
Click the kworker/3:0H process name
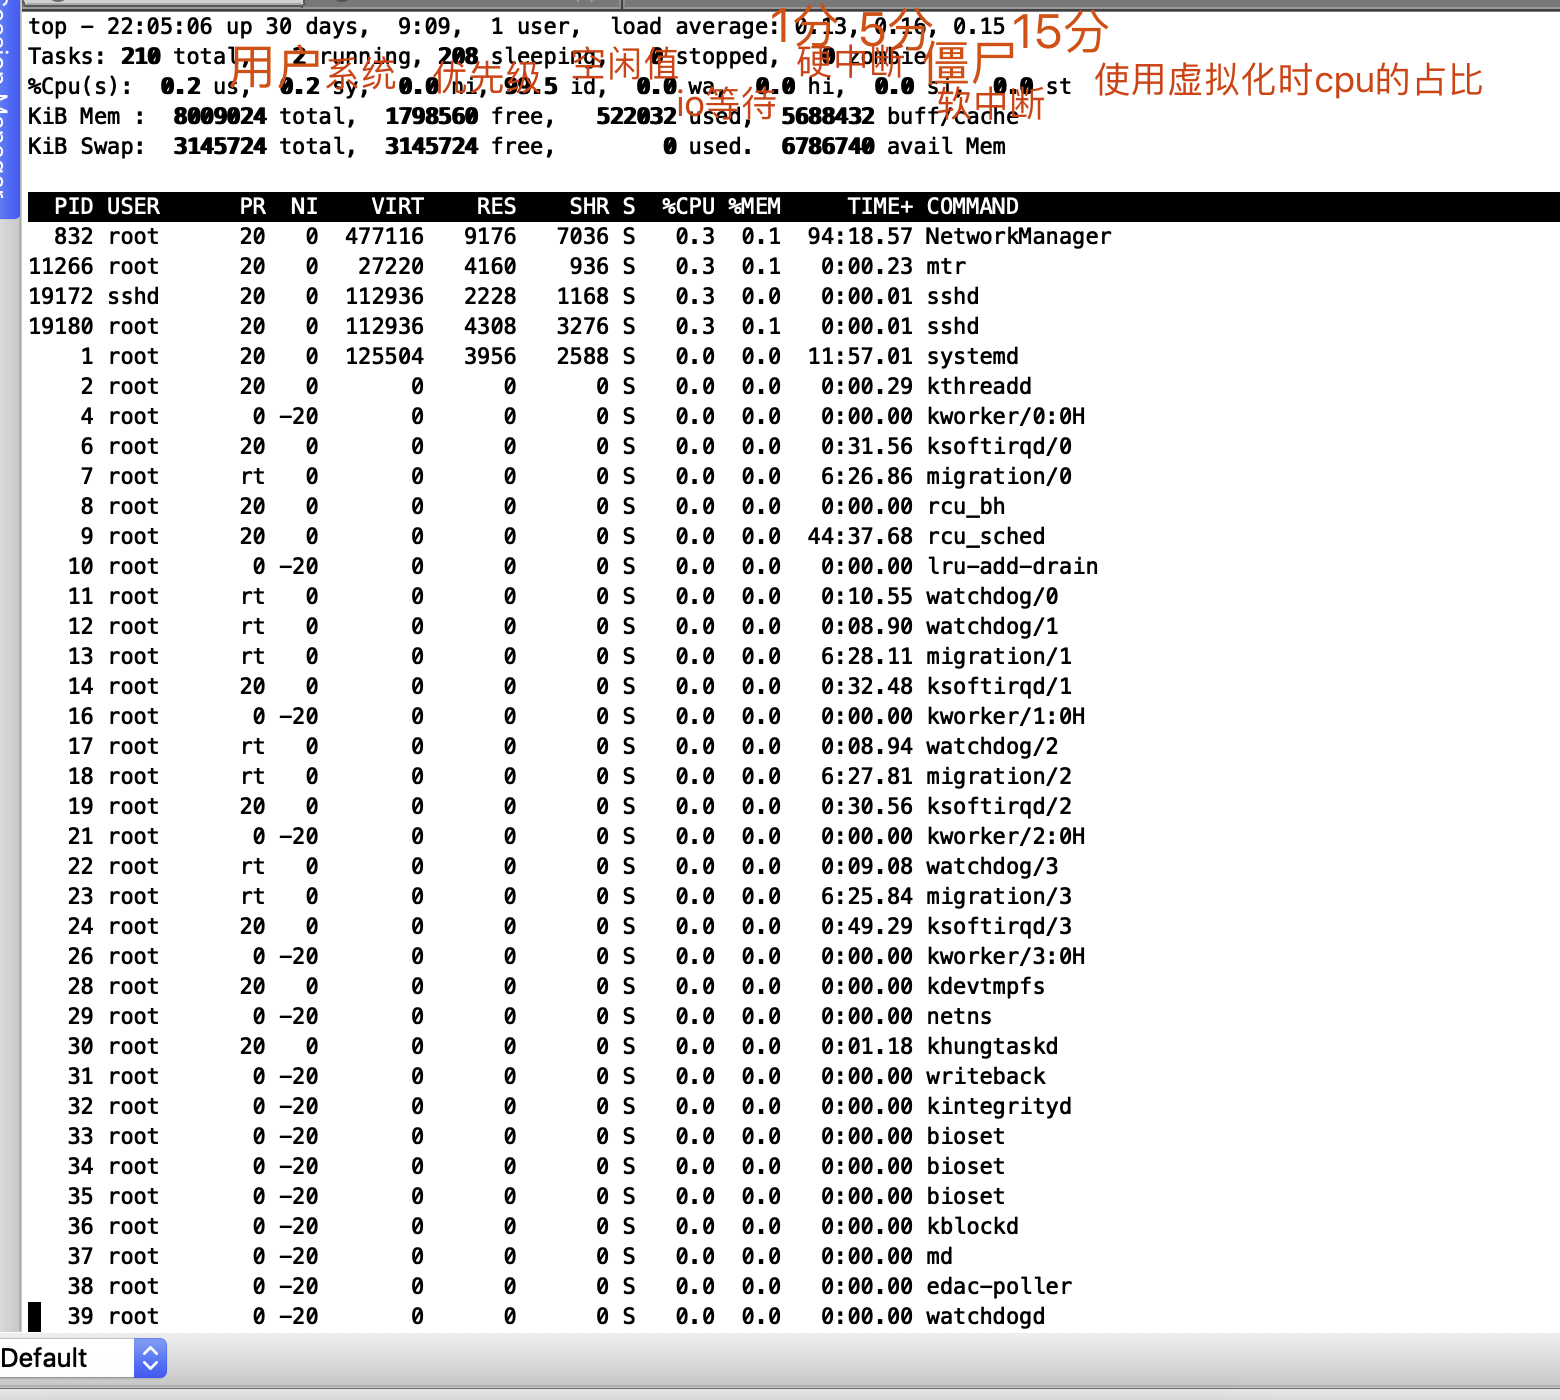pos(1005,956)
